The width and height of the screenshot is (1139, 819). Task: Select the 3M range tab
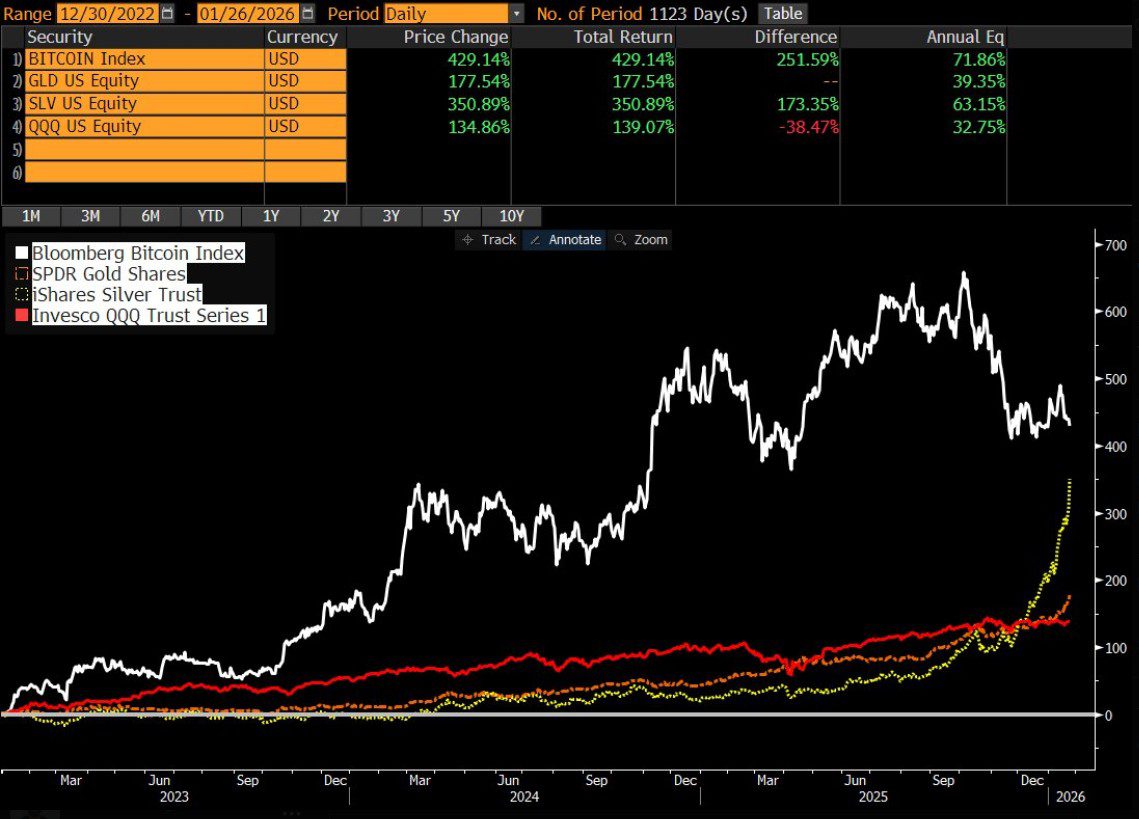[x=90, y=216]
